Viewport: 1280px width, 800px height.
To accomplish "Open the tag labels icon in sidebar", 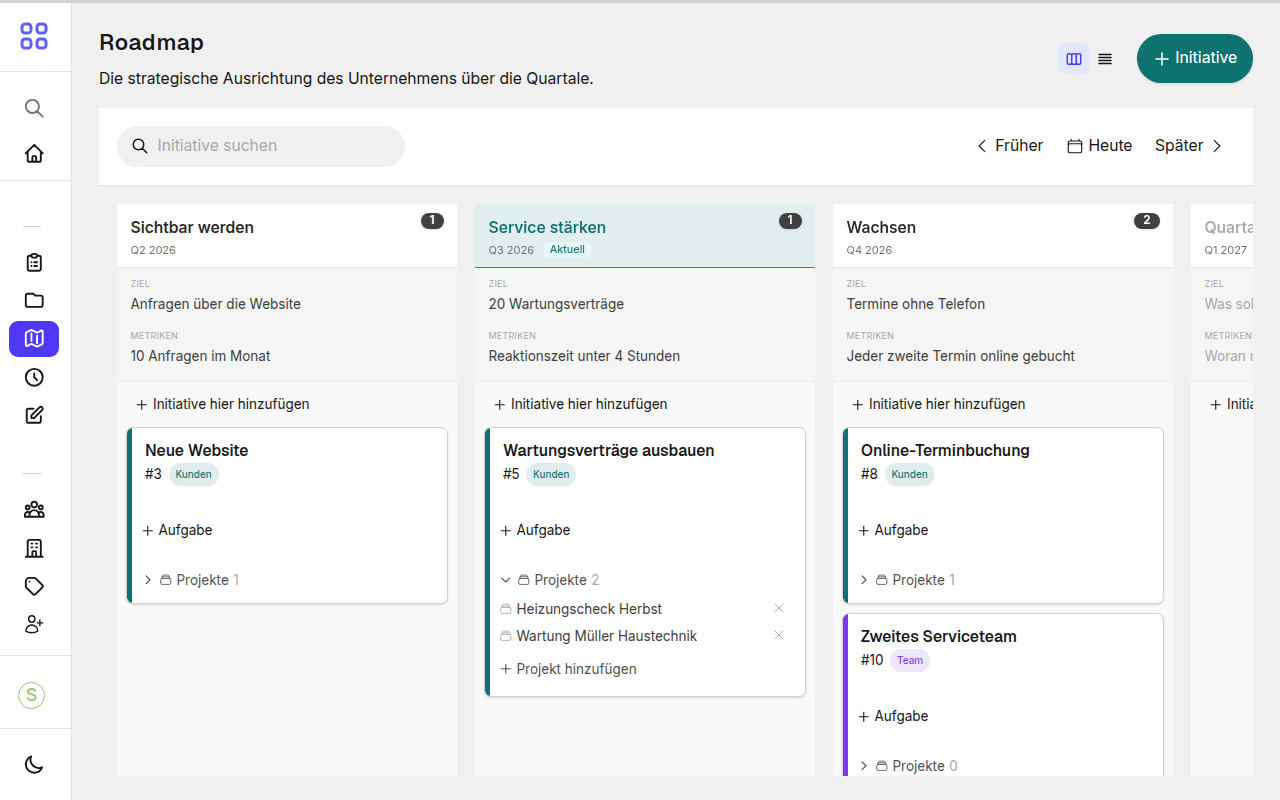I will (34, 586).
